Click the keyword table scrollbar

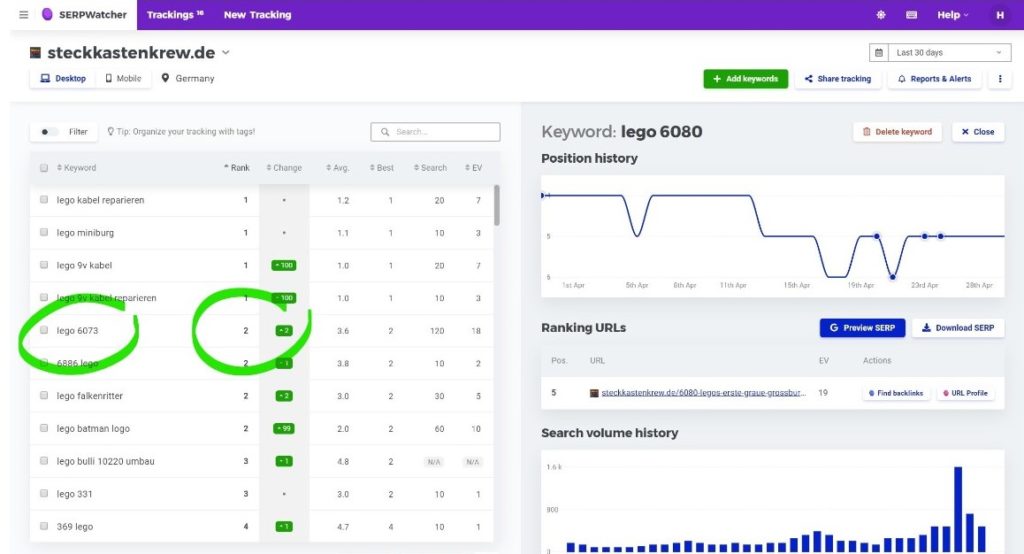(x=496, y=205)
